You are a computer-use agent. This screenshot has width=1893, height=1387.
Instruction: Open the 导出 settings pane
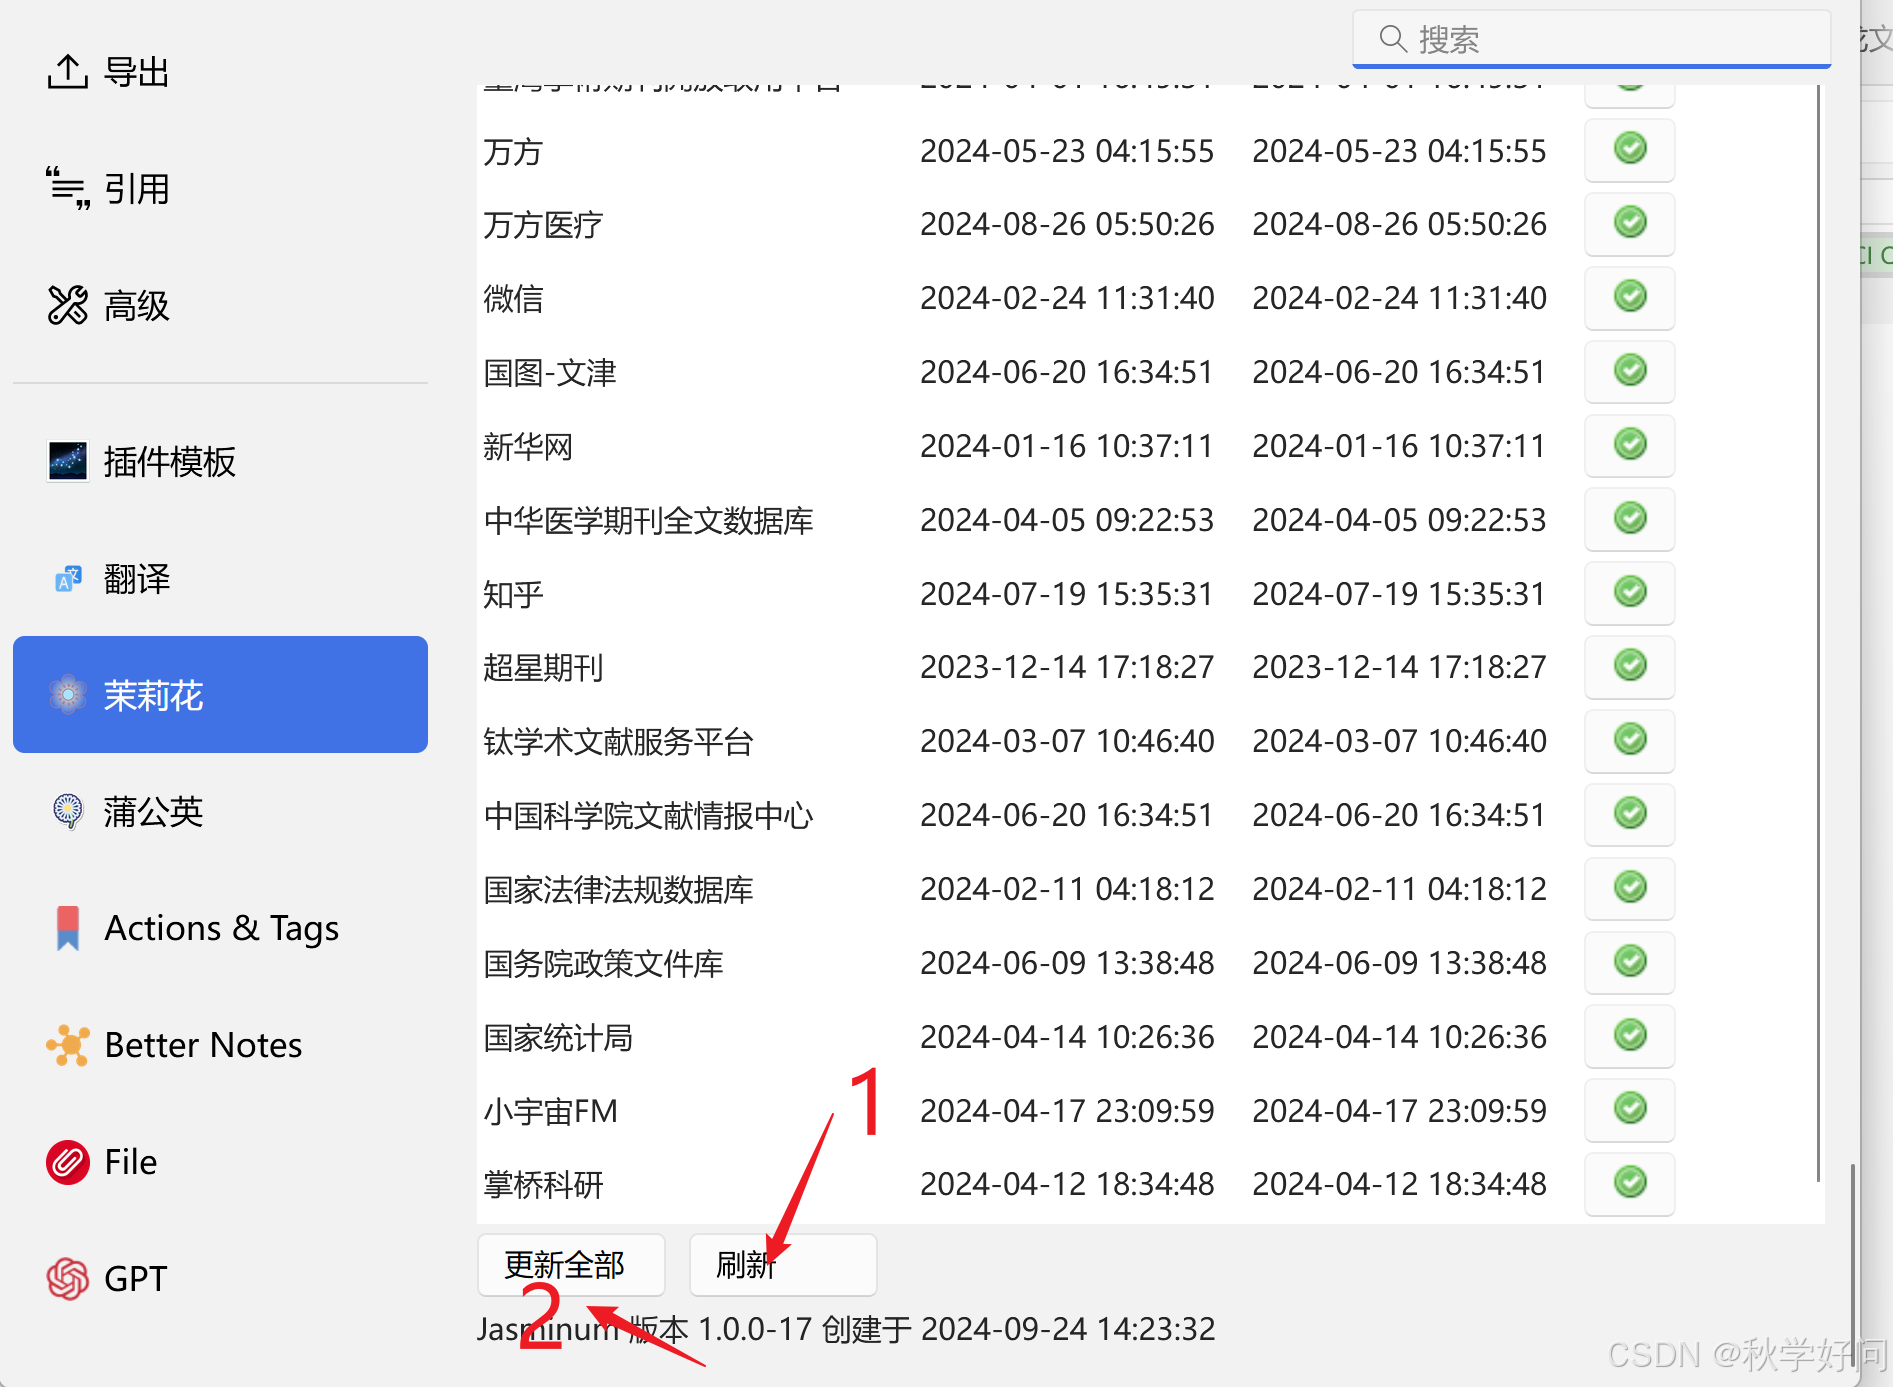pos(220,72)
